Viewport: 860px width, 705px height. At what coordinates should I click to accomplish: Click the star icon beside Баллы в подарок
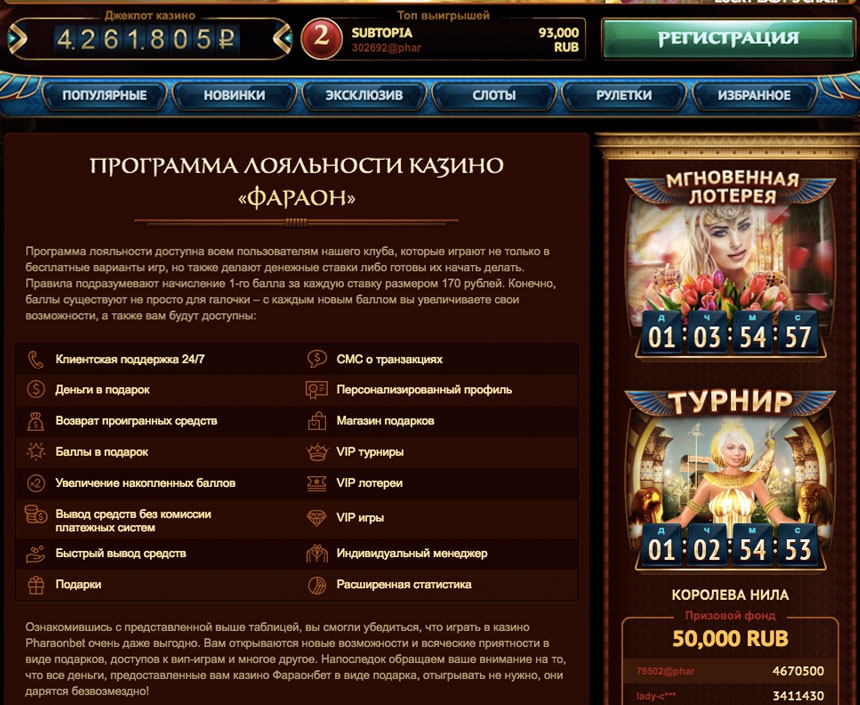[x=36, y=452]
